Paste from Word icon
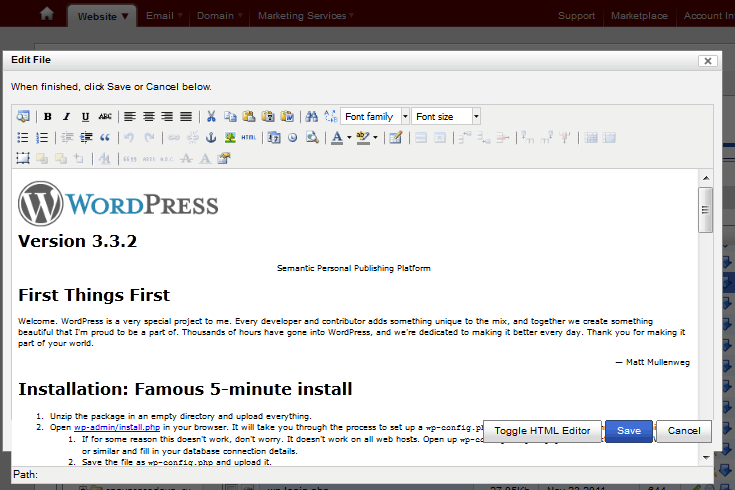 pos(287,116)
